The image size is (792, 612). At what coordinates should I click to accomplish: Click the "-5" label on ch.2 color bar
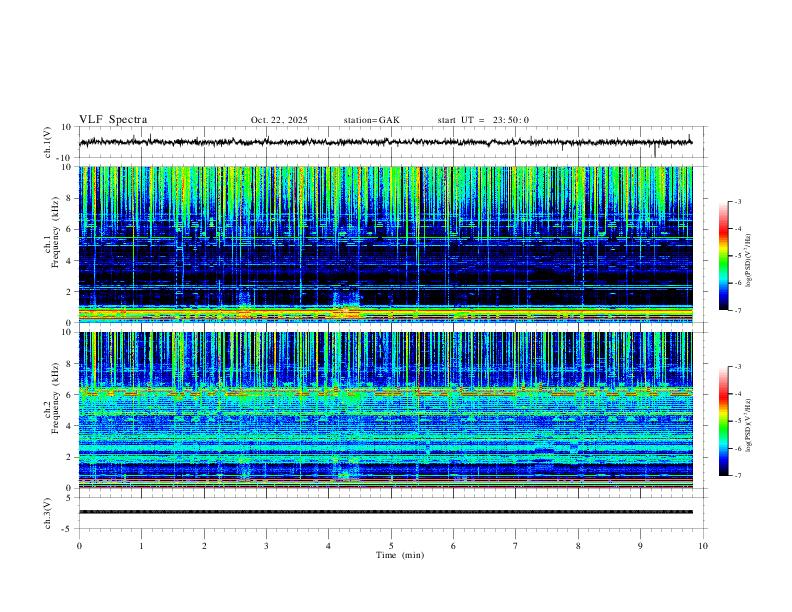(x=737, y=421)
